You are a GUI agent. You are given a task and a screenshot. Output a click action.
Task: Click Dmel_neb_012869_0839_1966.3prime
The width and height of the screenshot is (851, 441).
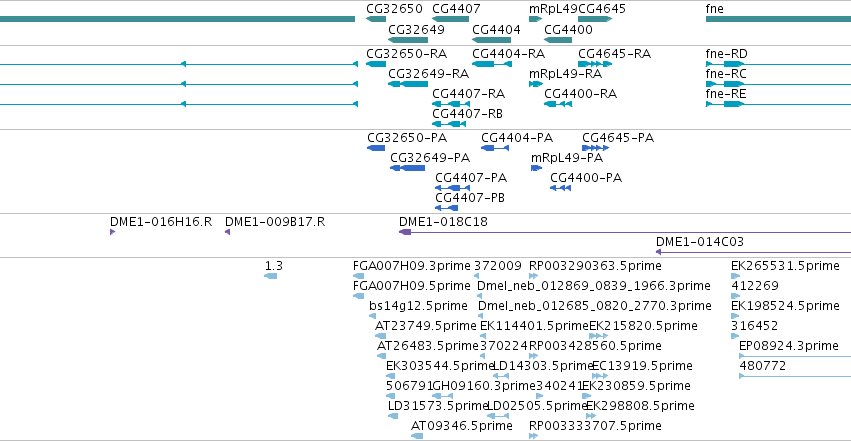[594, 286]
